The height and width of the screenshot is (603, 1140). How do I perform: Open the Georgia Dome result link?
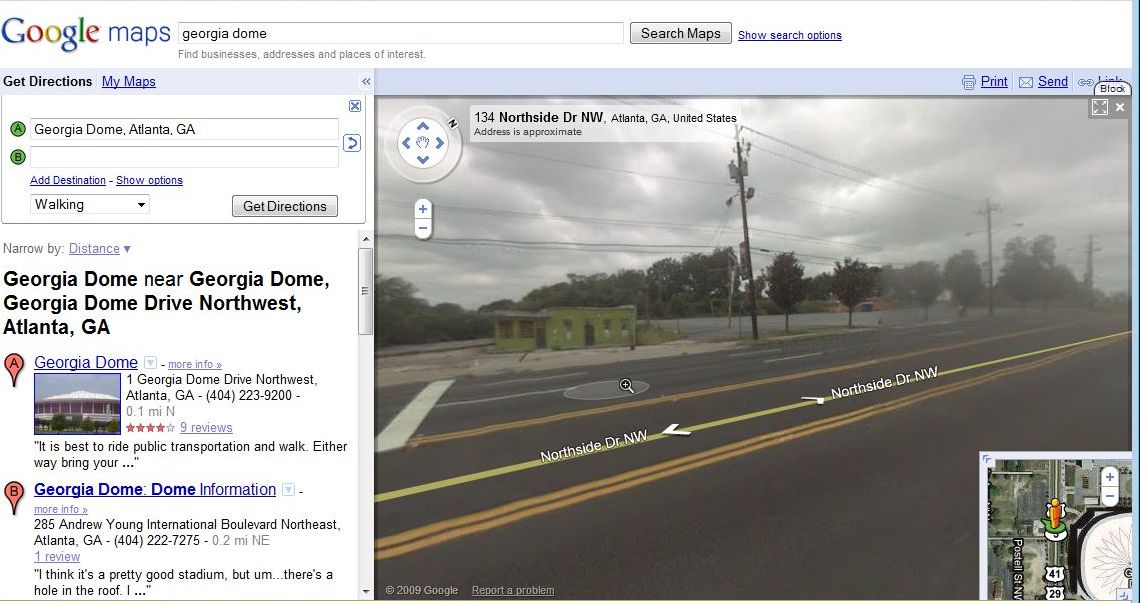pyautogui.click(x=86, y=362)
